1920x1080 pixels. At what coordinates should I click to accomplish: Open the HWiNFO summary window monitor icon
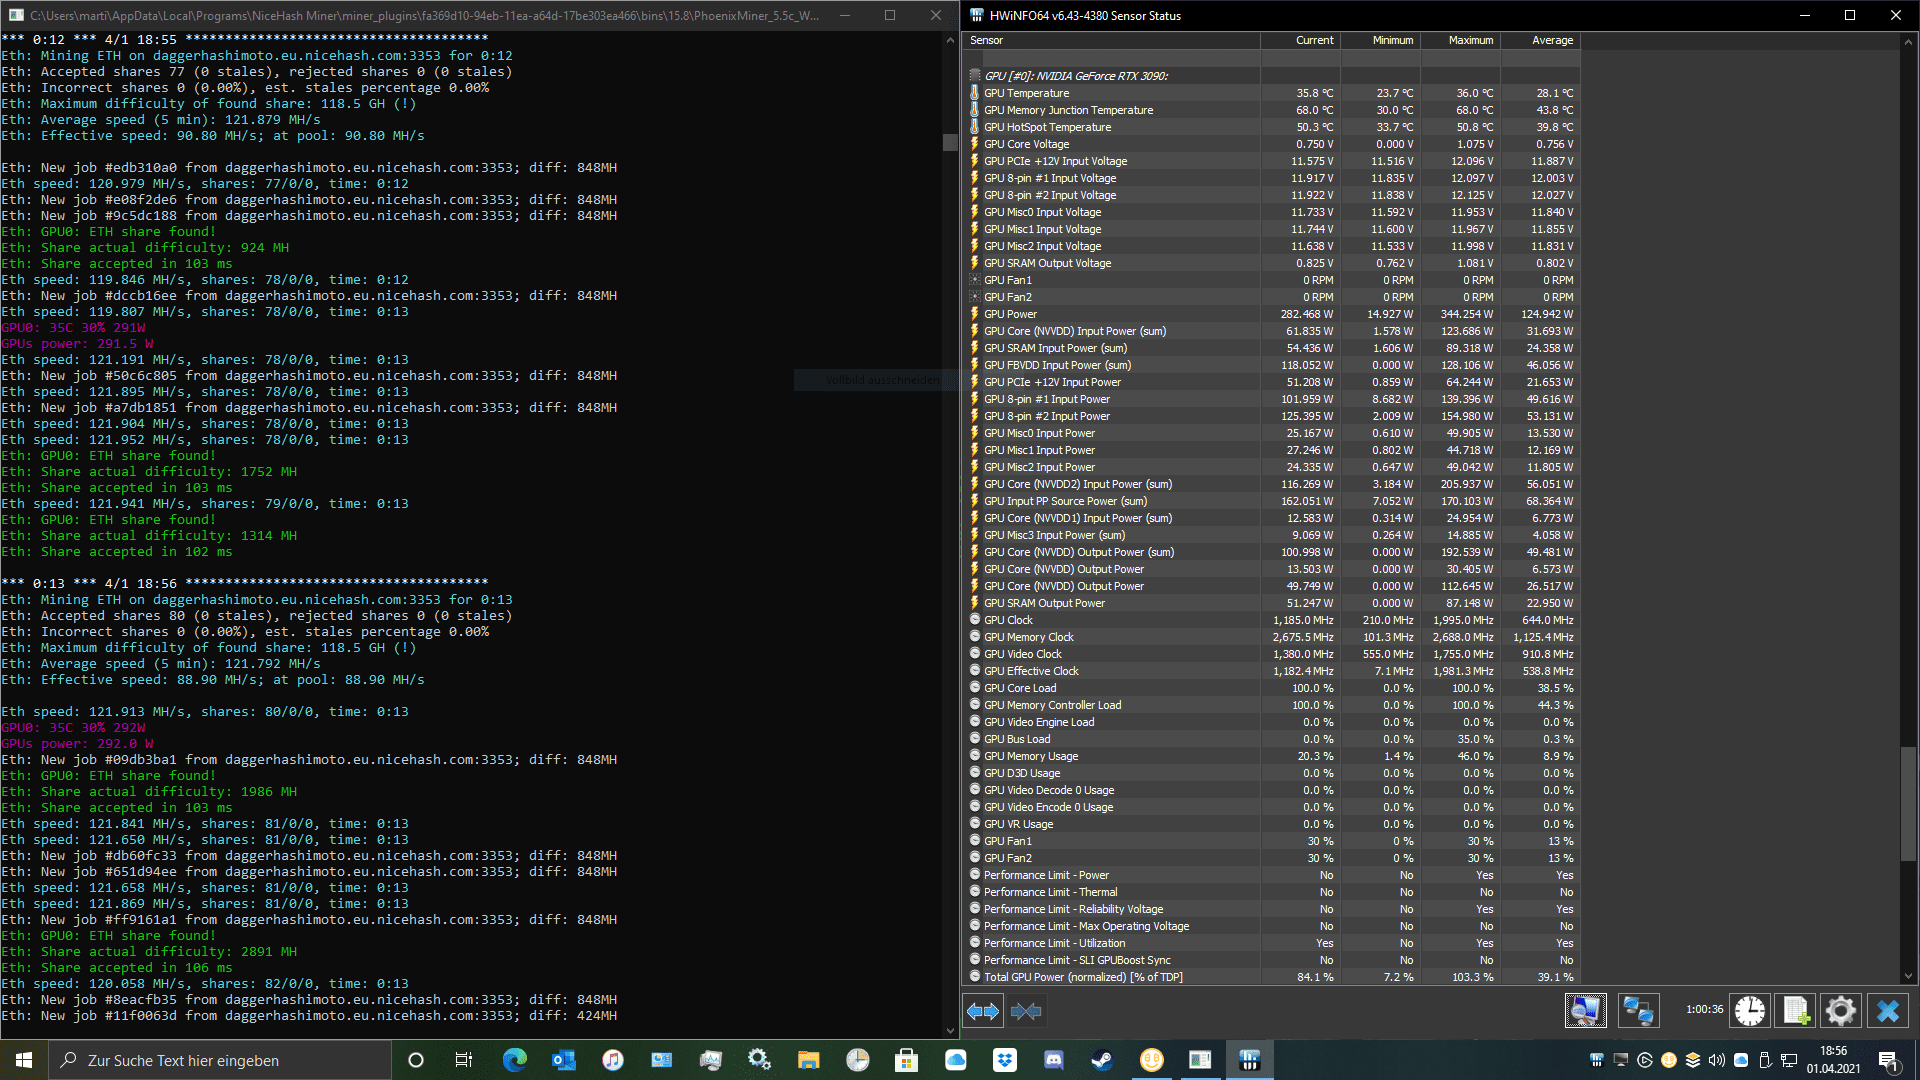coord(1585,1011)
